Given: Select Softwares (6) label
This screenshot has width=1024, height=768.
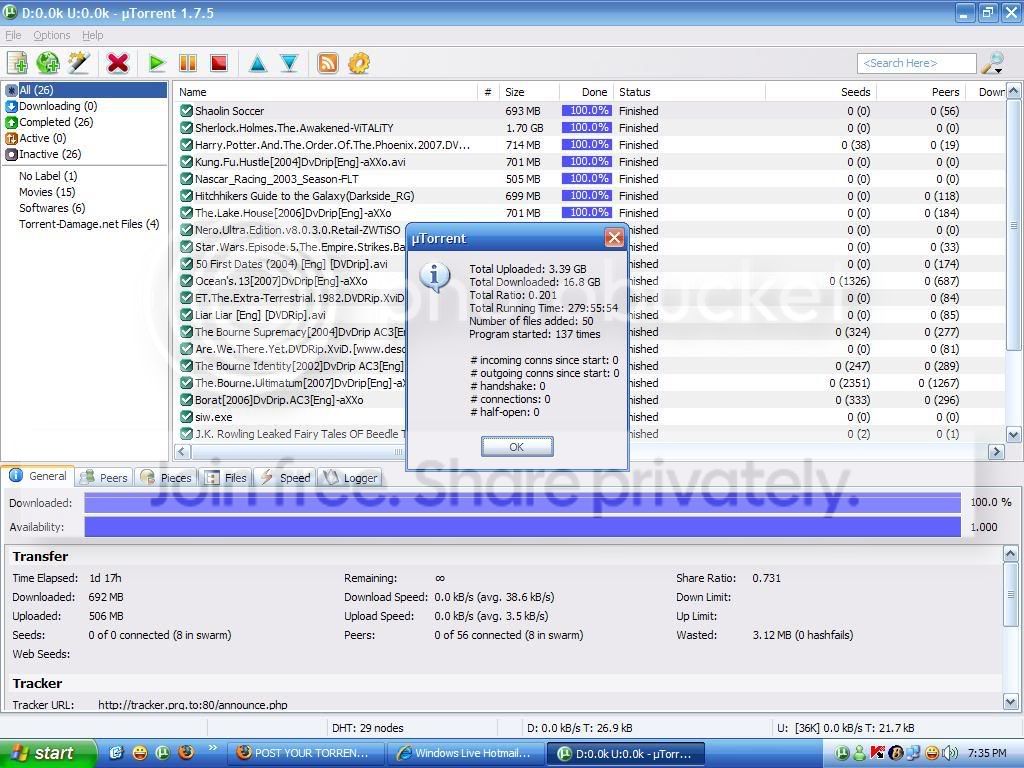Looking at the screenshot, I should pos(52,208).
